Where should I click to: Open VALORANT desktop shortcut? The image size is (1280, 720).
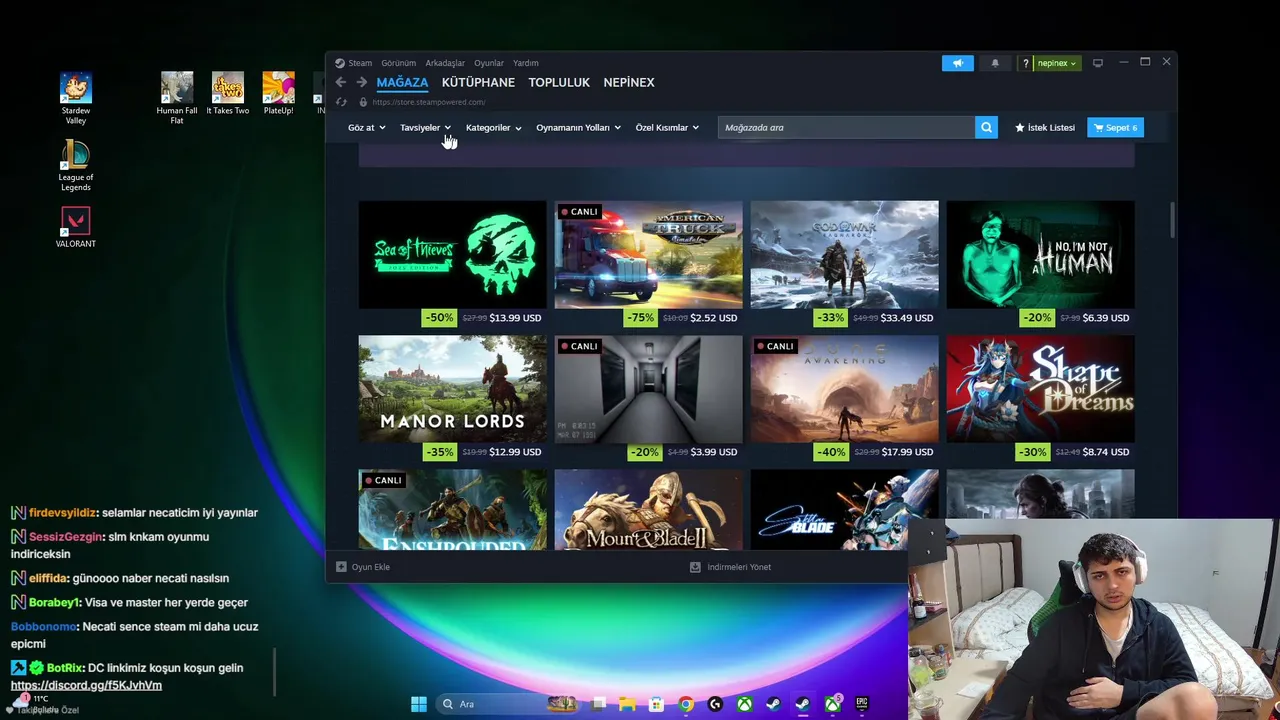click(x=76, y=227)
